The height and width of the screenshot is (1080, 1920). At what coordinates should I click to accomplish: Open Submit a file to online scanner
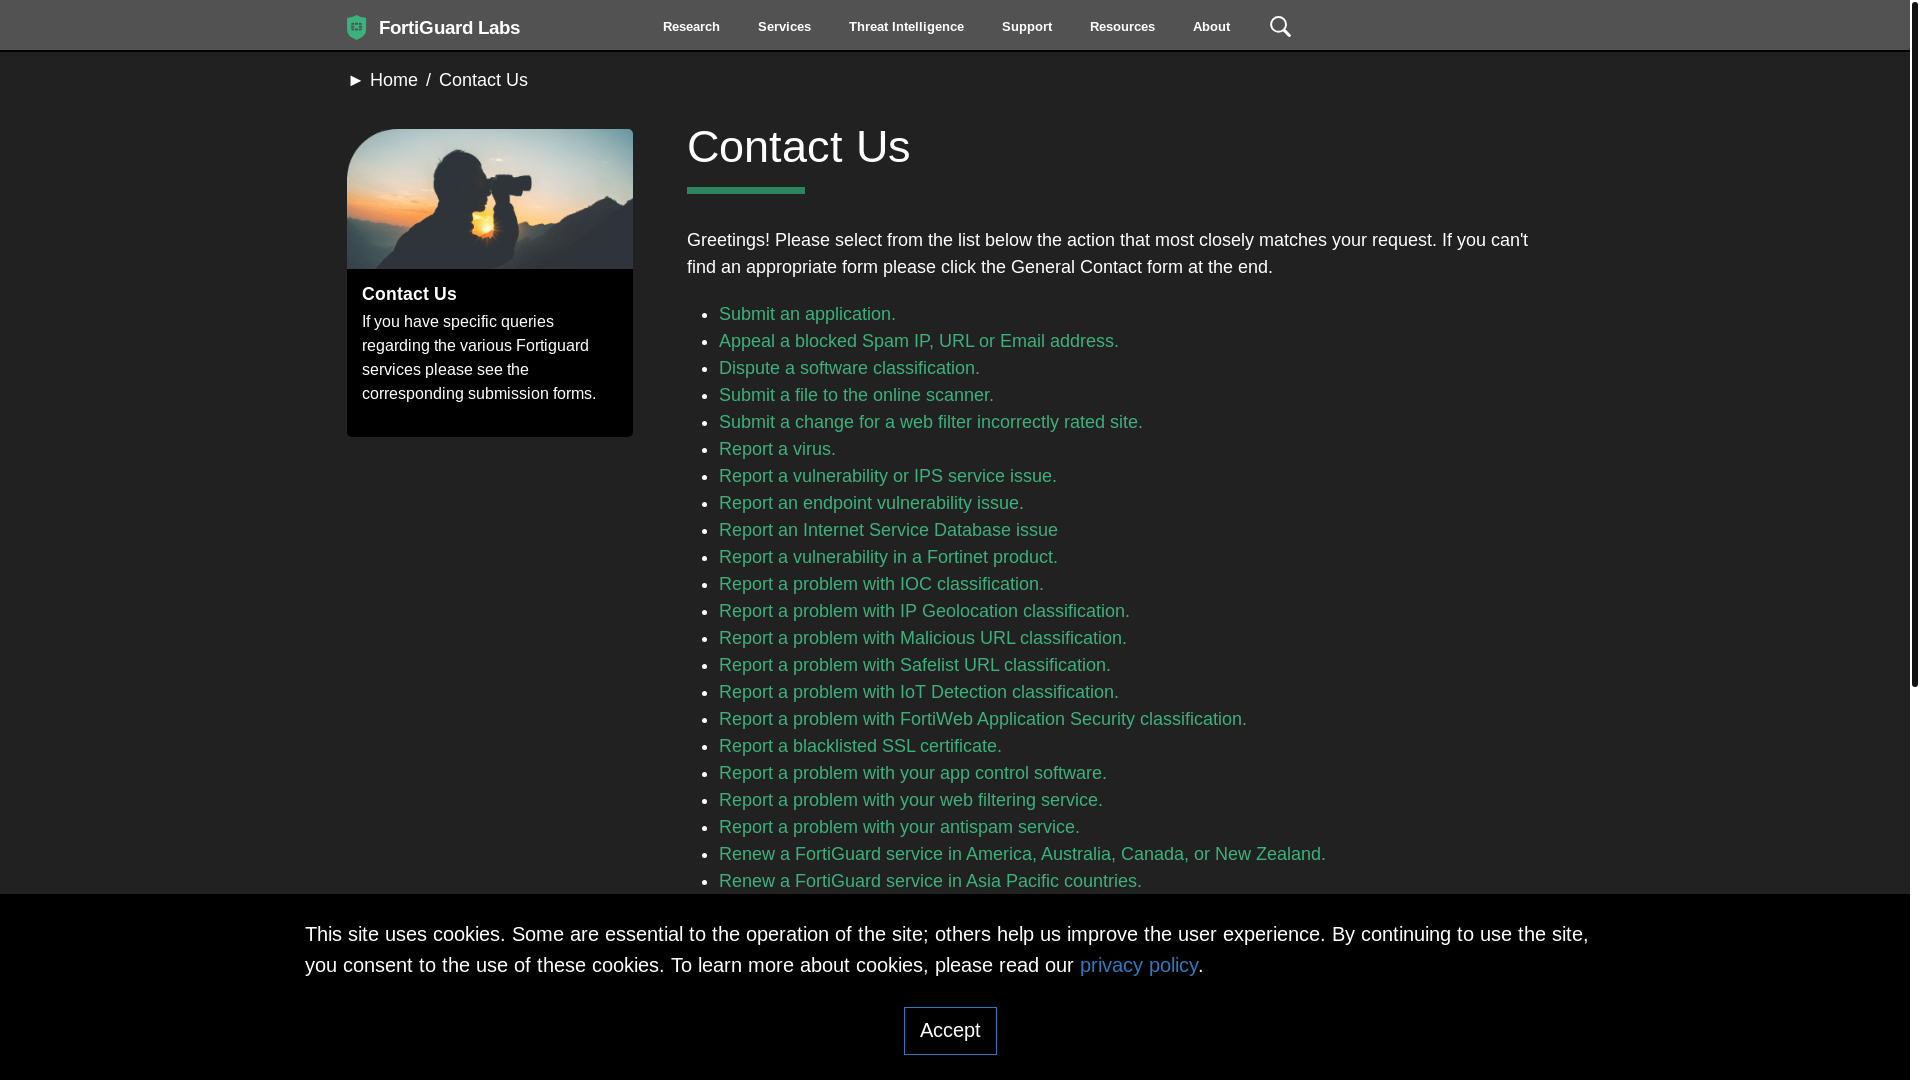(856, 395)
